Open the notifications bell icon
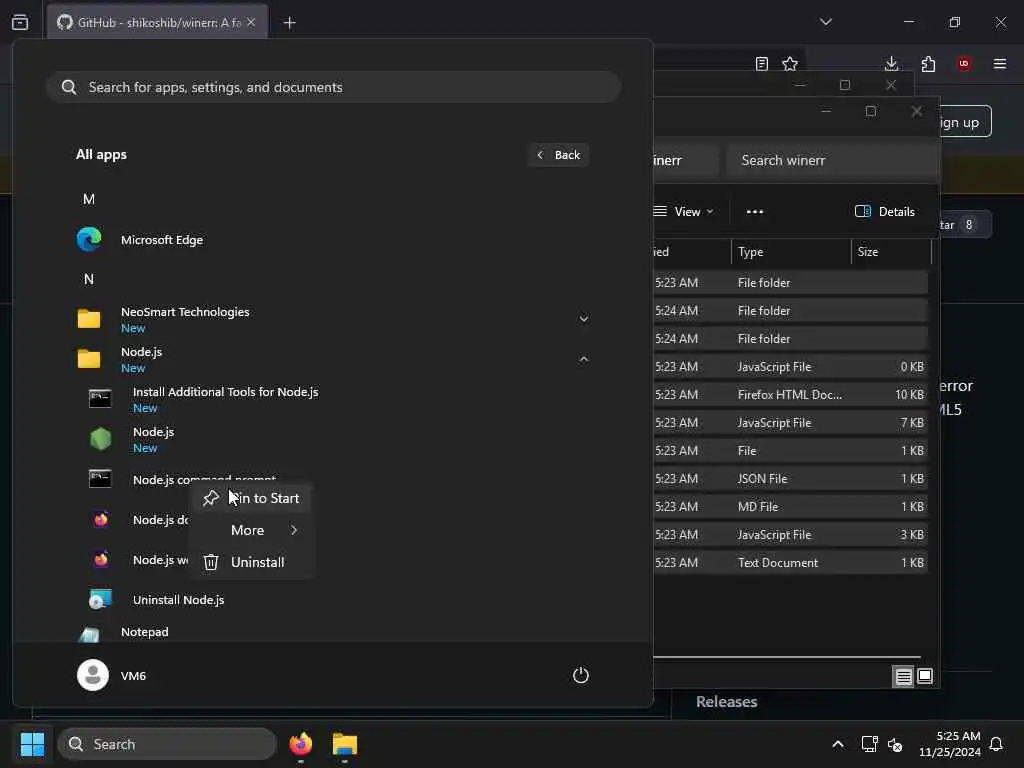 coord(997,744)
